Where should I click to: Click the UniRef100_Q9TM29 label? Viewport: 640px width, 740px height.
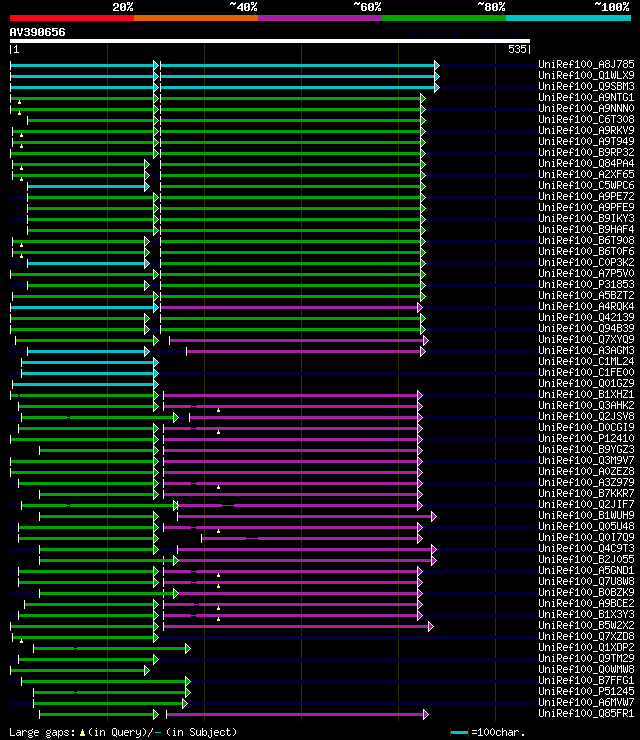pyautogui.click(x=586, y=658)
